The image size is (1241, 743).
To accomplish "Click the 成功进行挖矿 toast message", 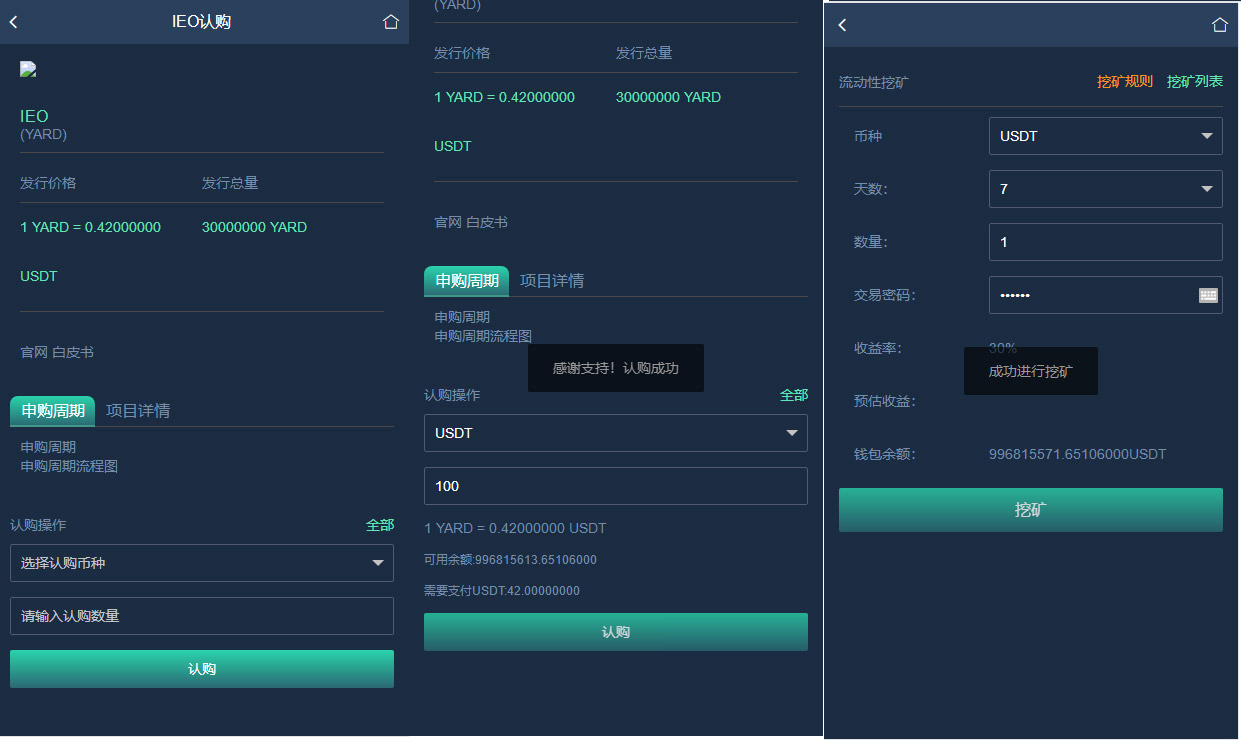I will (x=1031, y=371).
